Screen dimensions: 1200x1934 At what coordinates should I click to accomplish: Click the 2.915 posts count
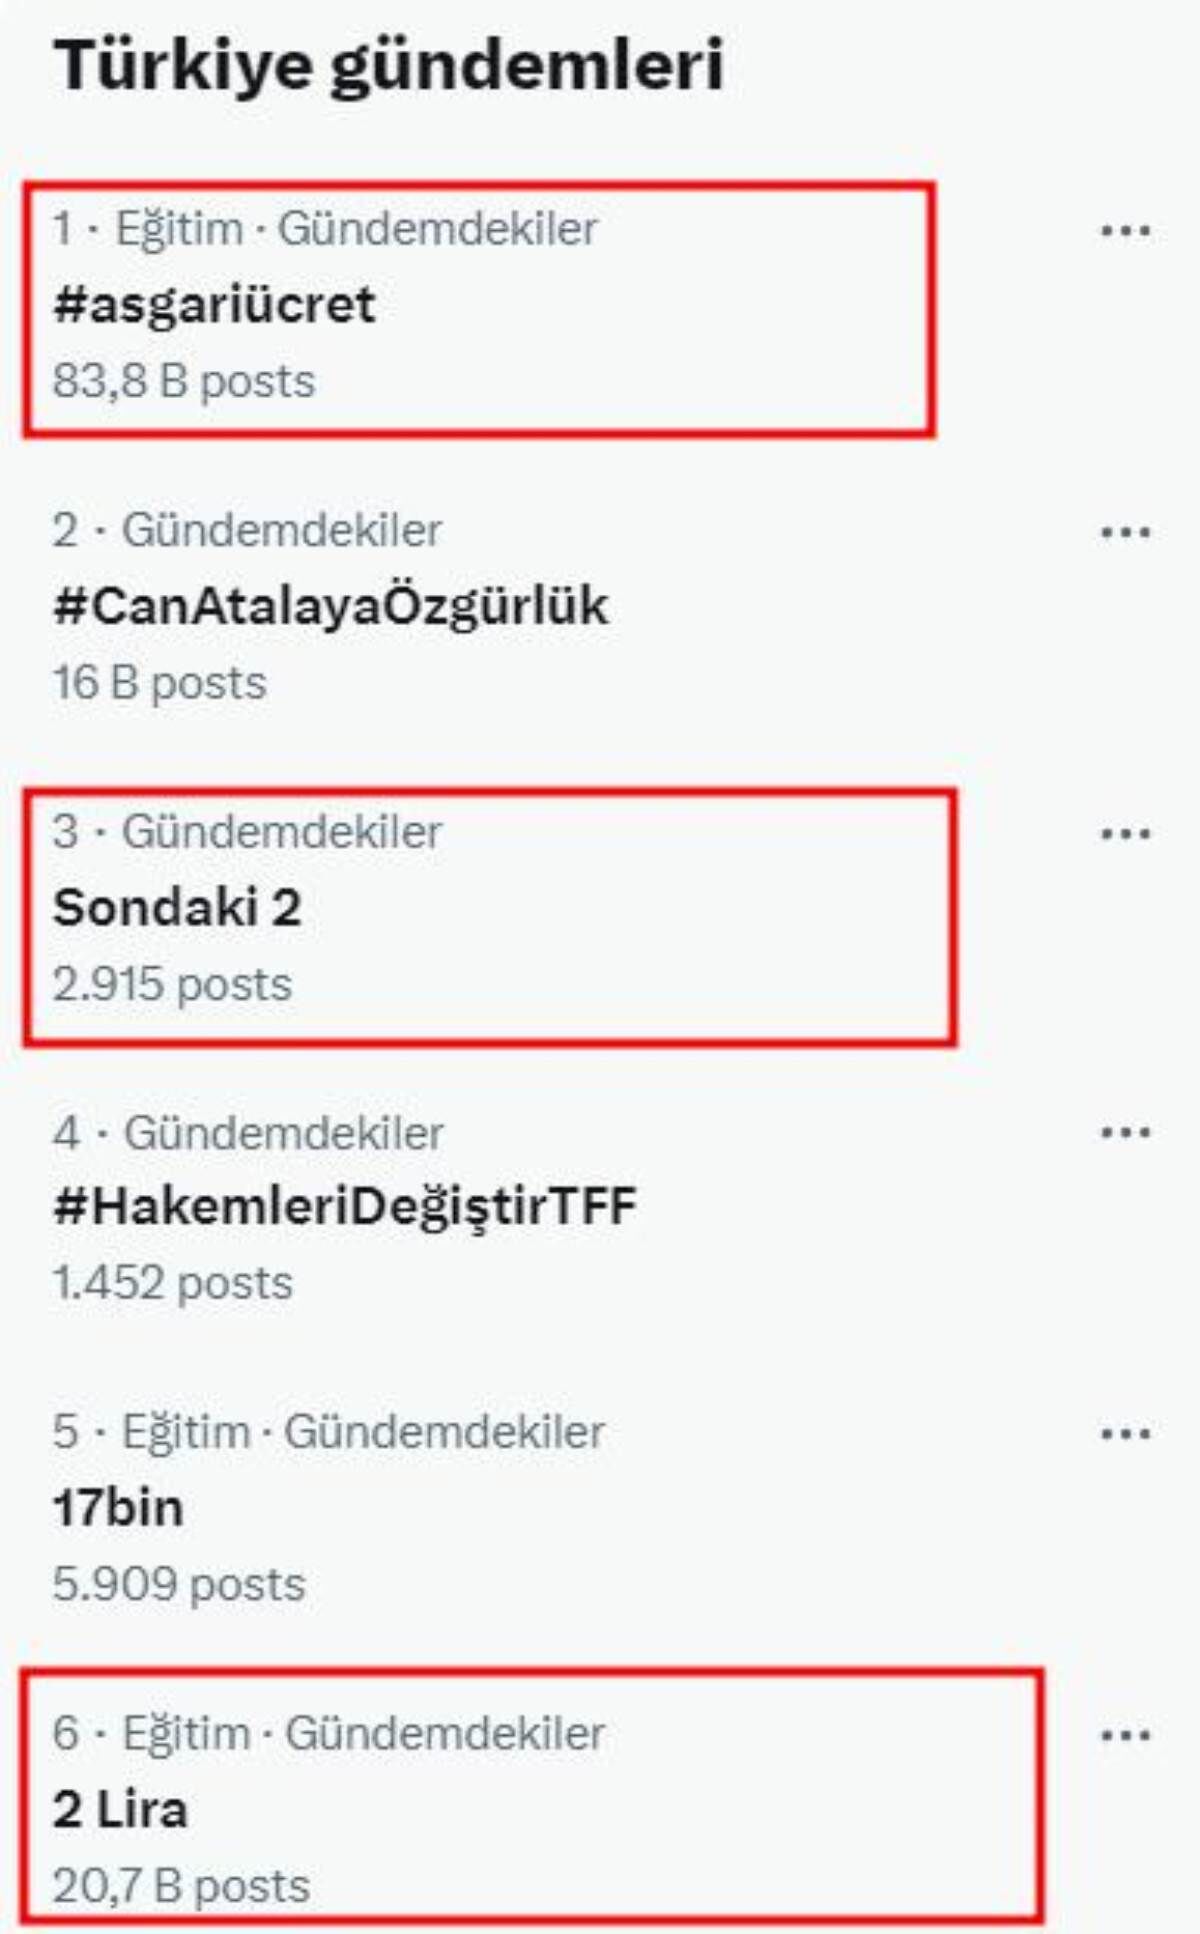pyautogui.click(x=172, y=985)
